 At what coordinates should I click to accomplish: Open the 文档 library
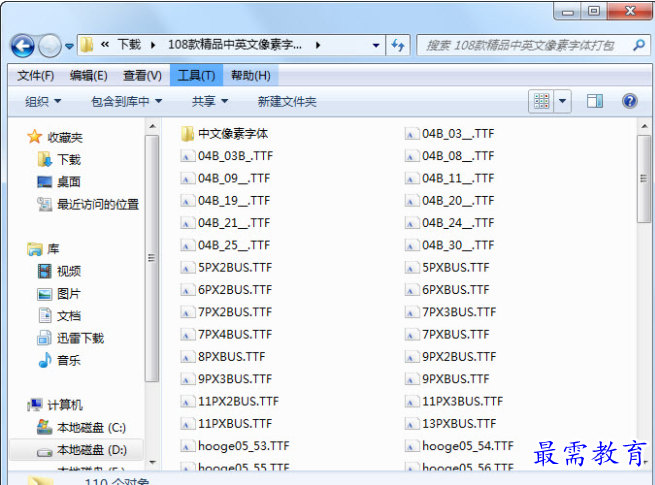point(69,316)
